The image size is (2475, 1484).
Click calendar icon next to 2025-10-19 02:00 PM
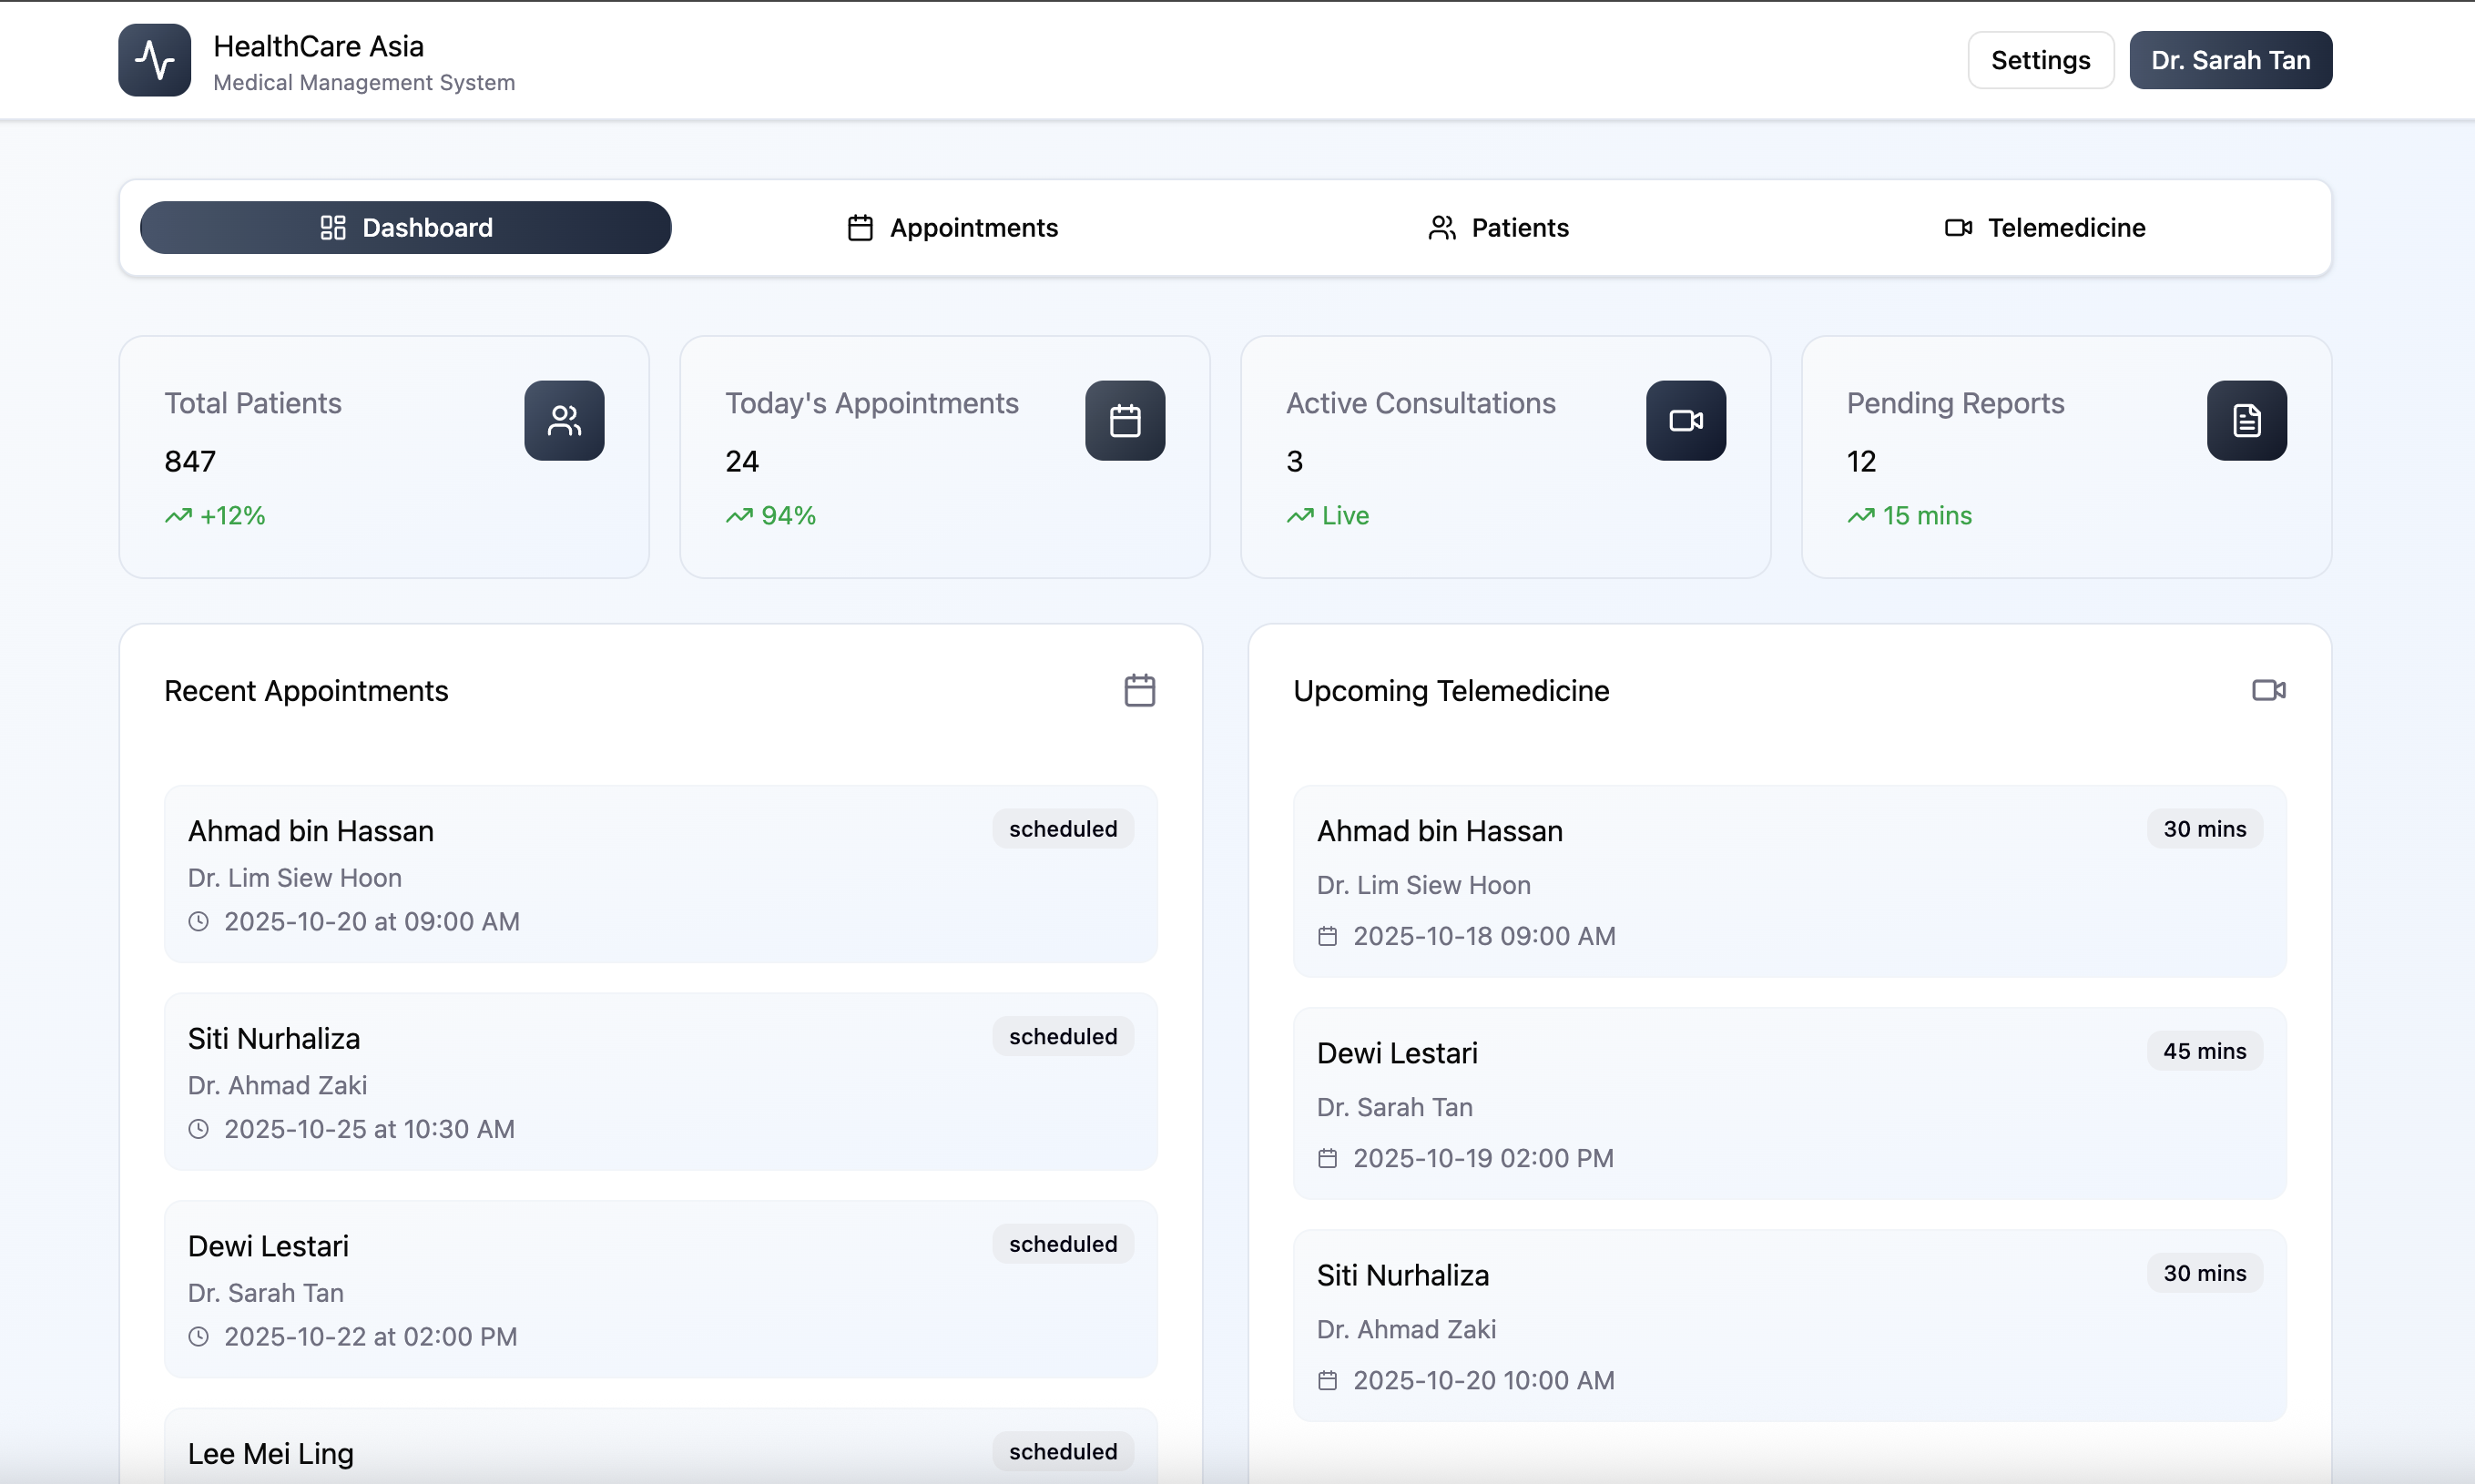click(1327, 1158)
